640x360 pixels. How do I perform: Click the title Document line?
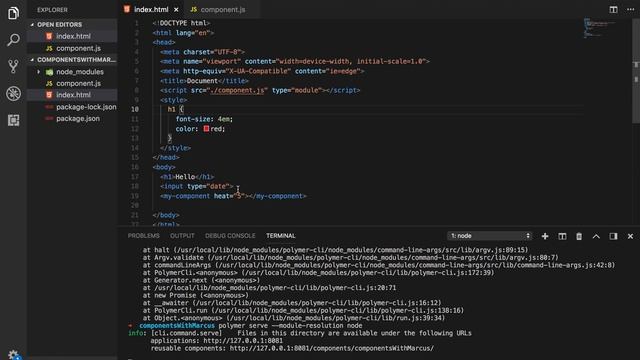point(204,81)
